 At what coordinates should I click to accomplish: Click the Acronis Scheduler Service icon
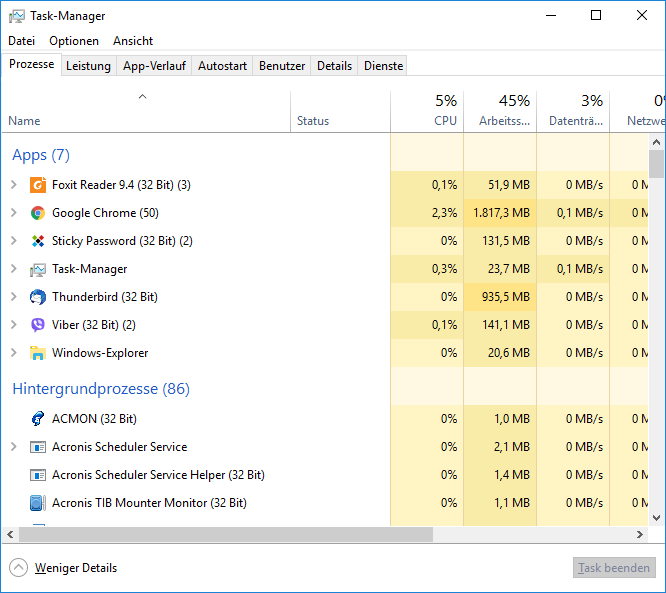click(38, 447)
